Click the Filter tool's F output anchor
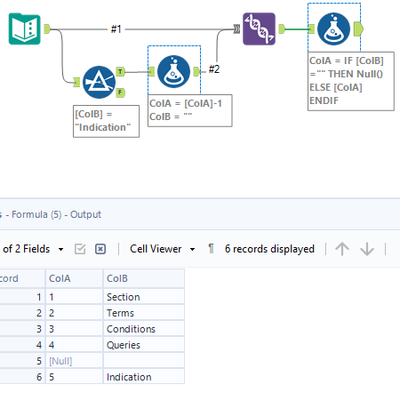400x393 pixels. click(x=120, y=93)
